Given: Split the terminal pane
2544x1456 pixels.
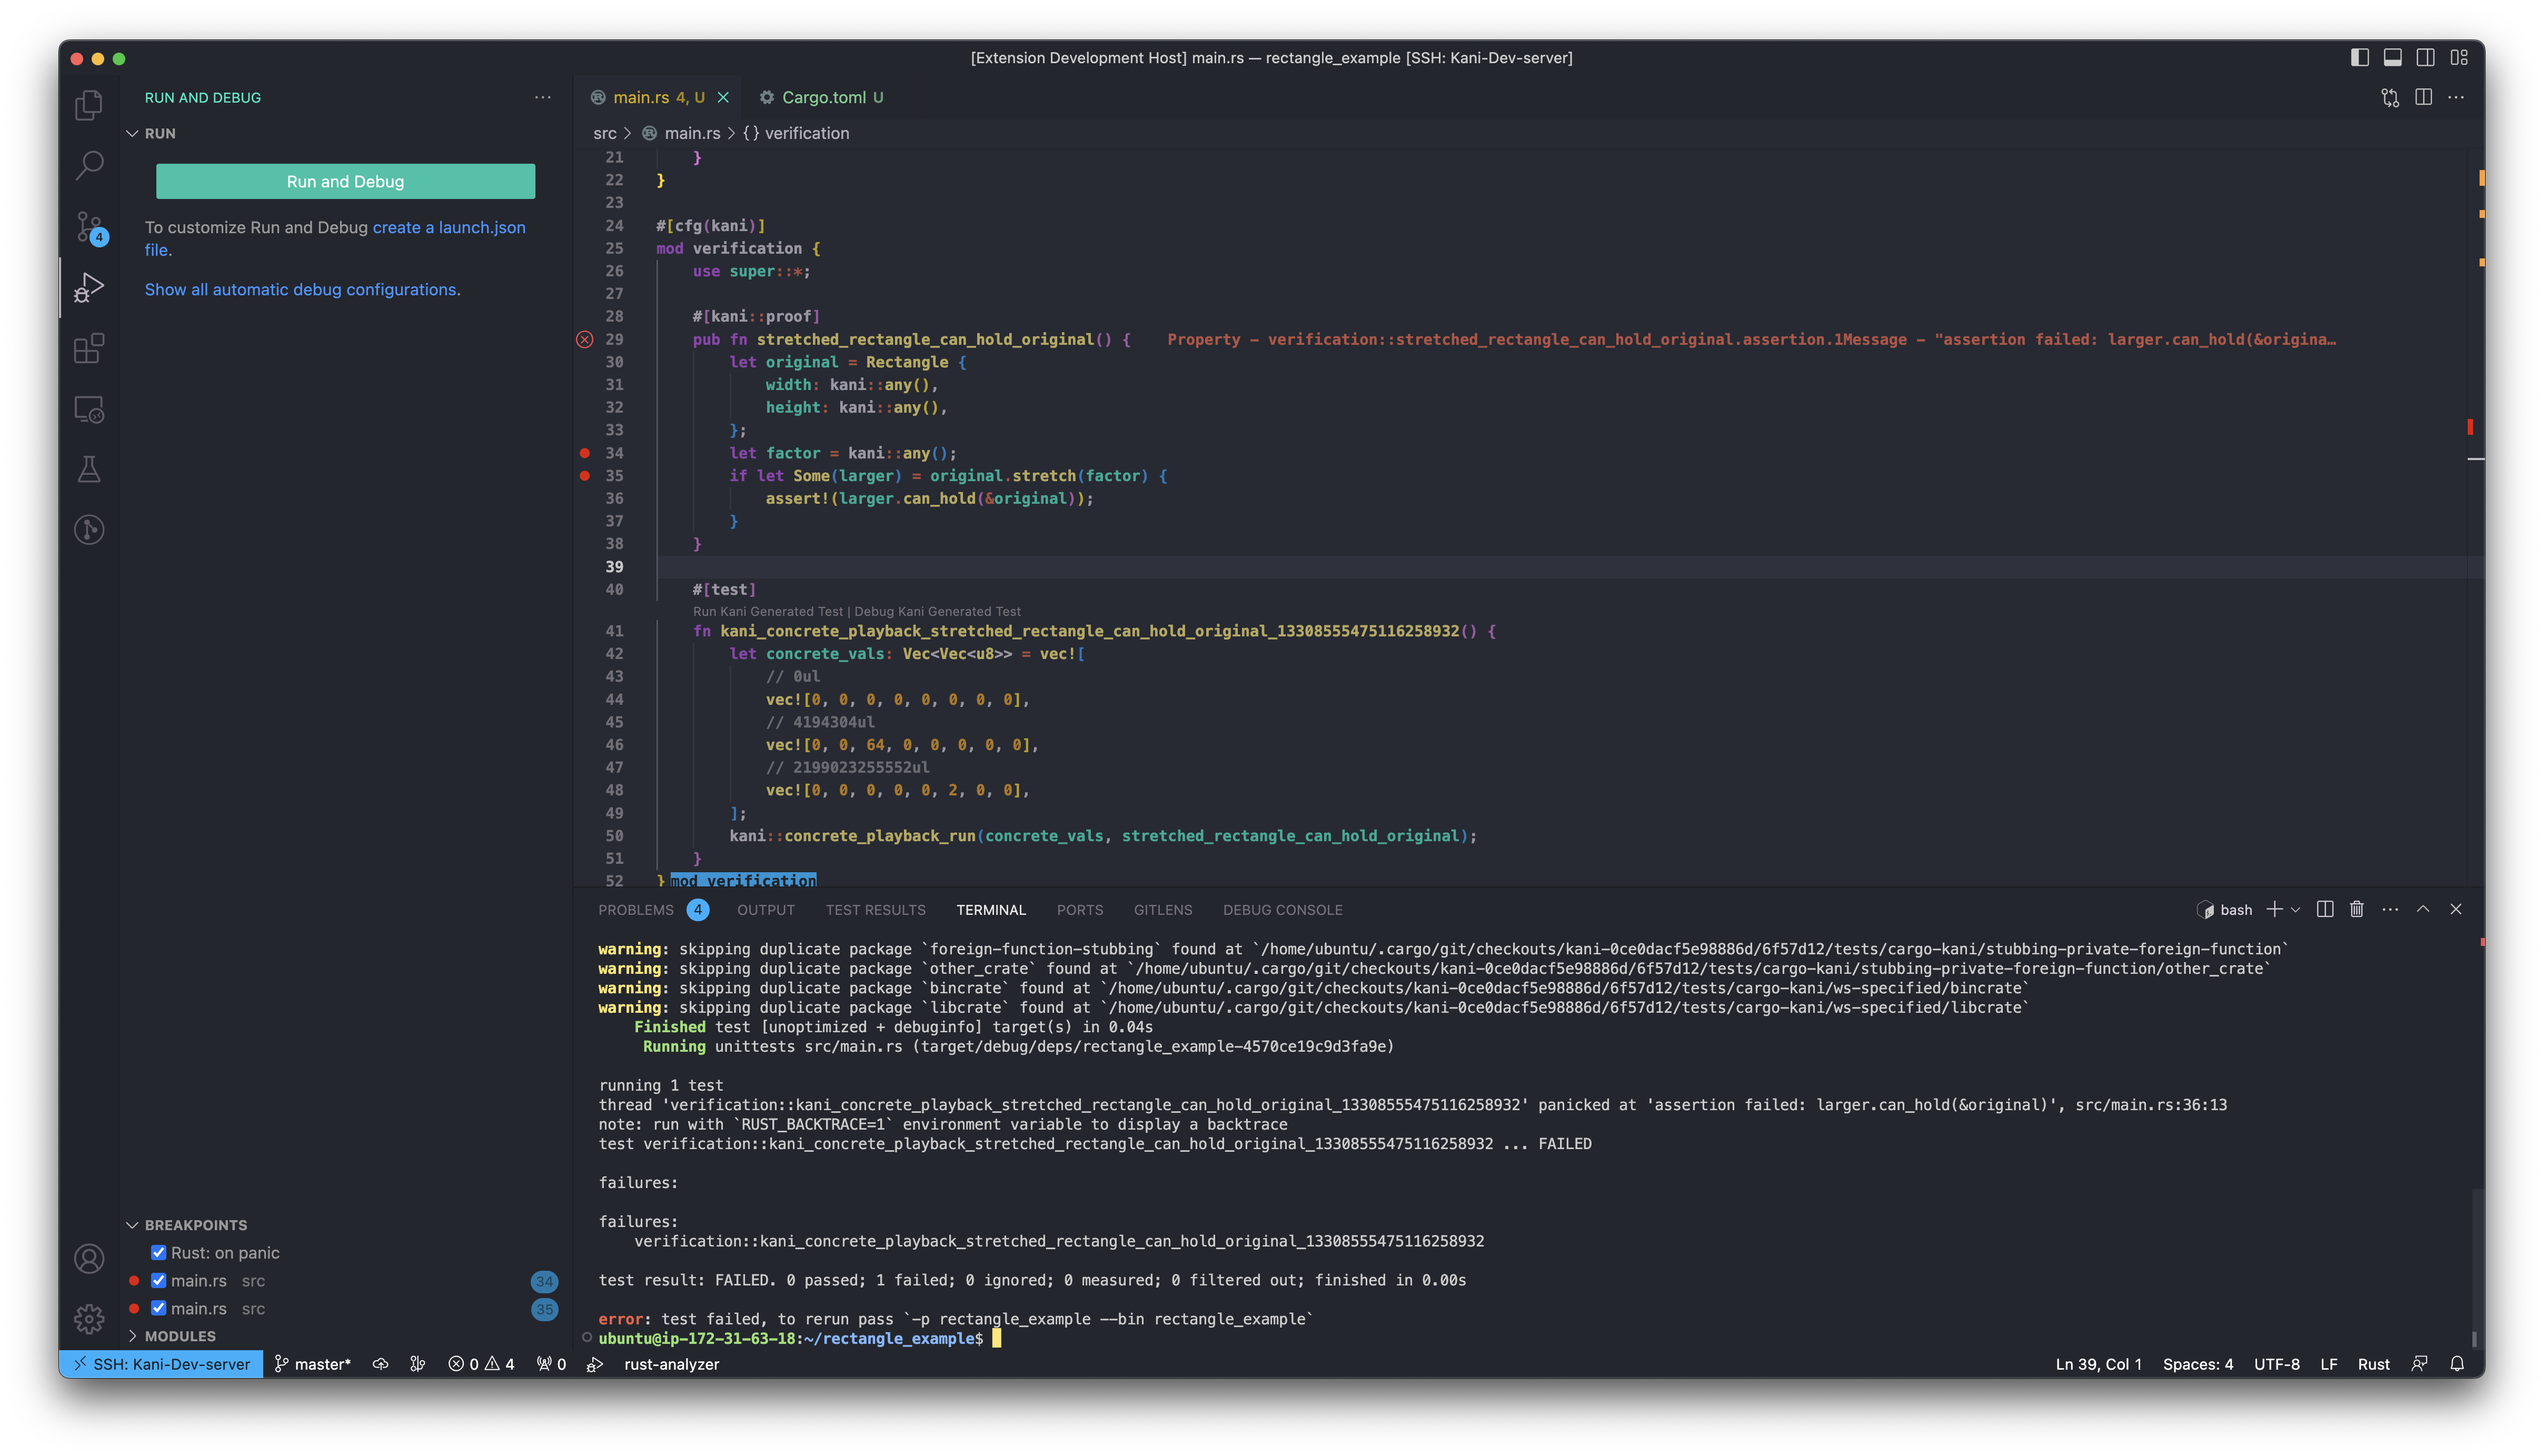Looking at the screenshot, I should (2324, 909).
